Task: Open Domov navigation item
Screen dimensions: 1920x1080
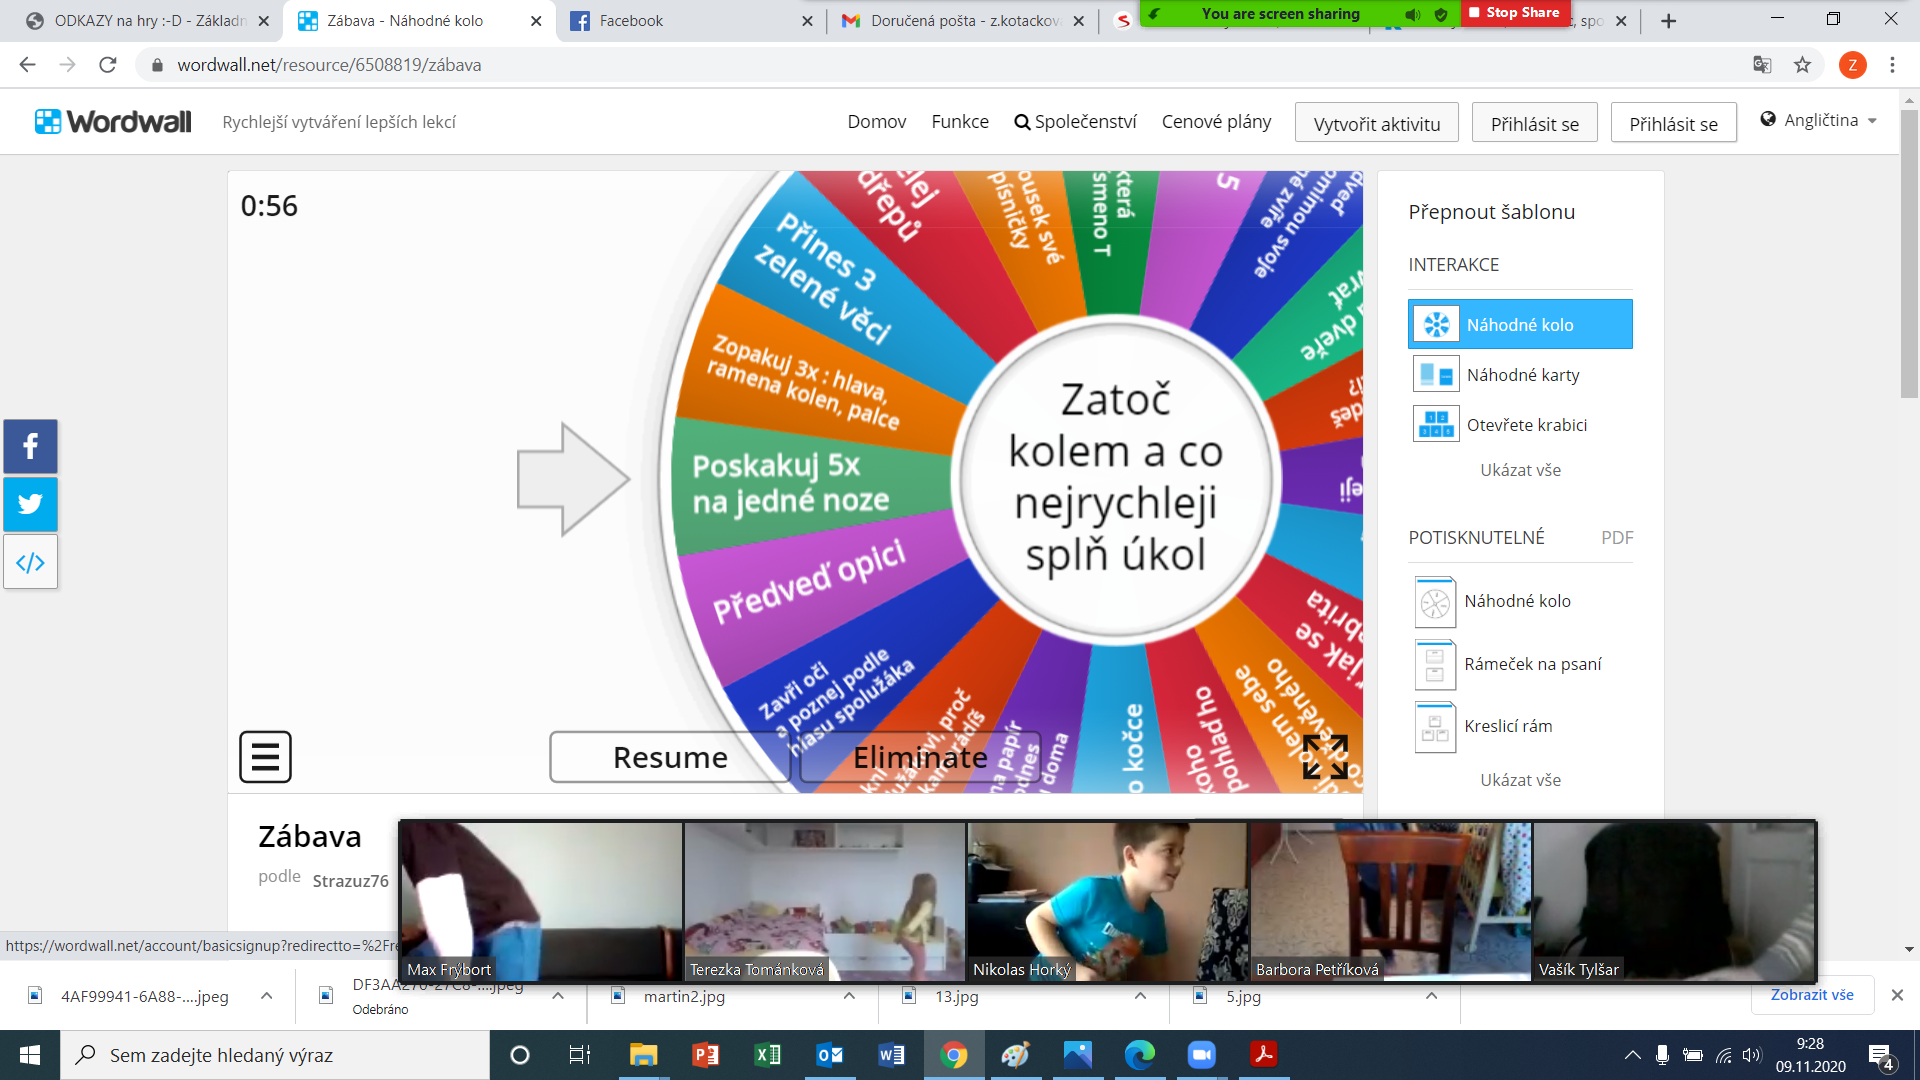Action: tap(876, 122)
